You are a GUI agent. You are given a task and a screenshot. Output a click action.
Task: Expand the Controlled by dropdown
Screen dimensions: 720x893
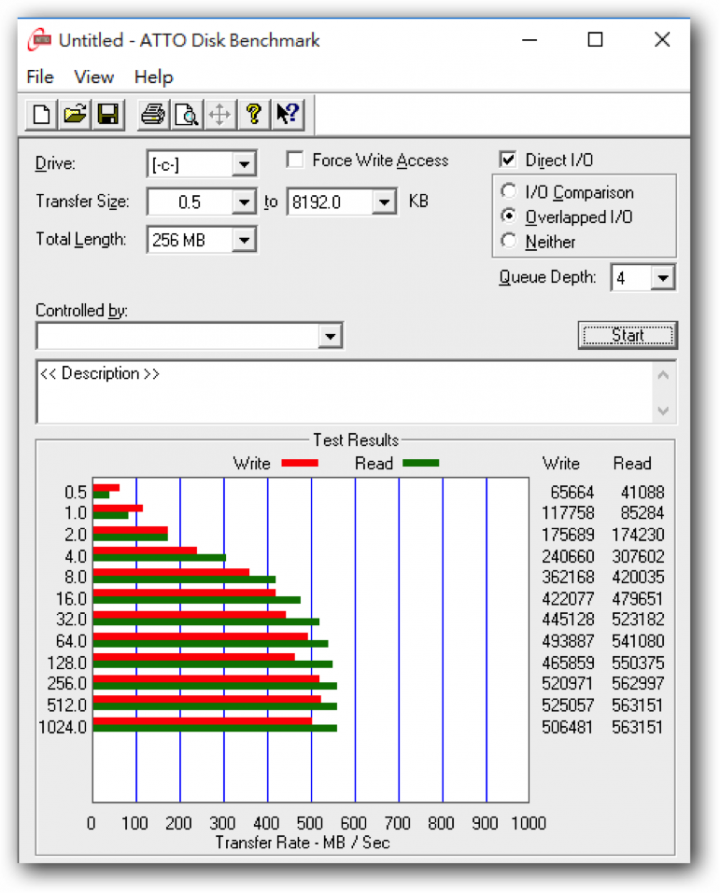point(330,336)
